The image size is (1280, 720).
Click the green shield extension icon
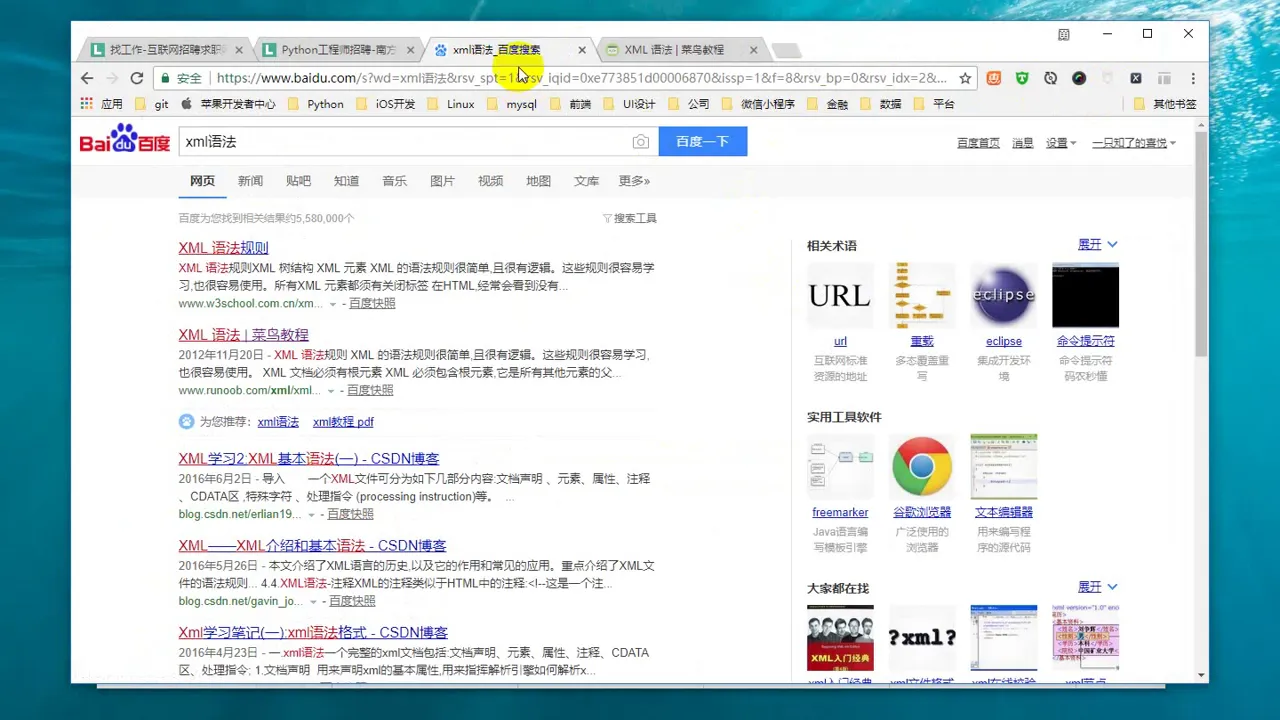[1022, 78]
